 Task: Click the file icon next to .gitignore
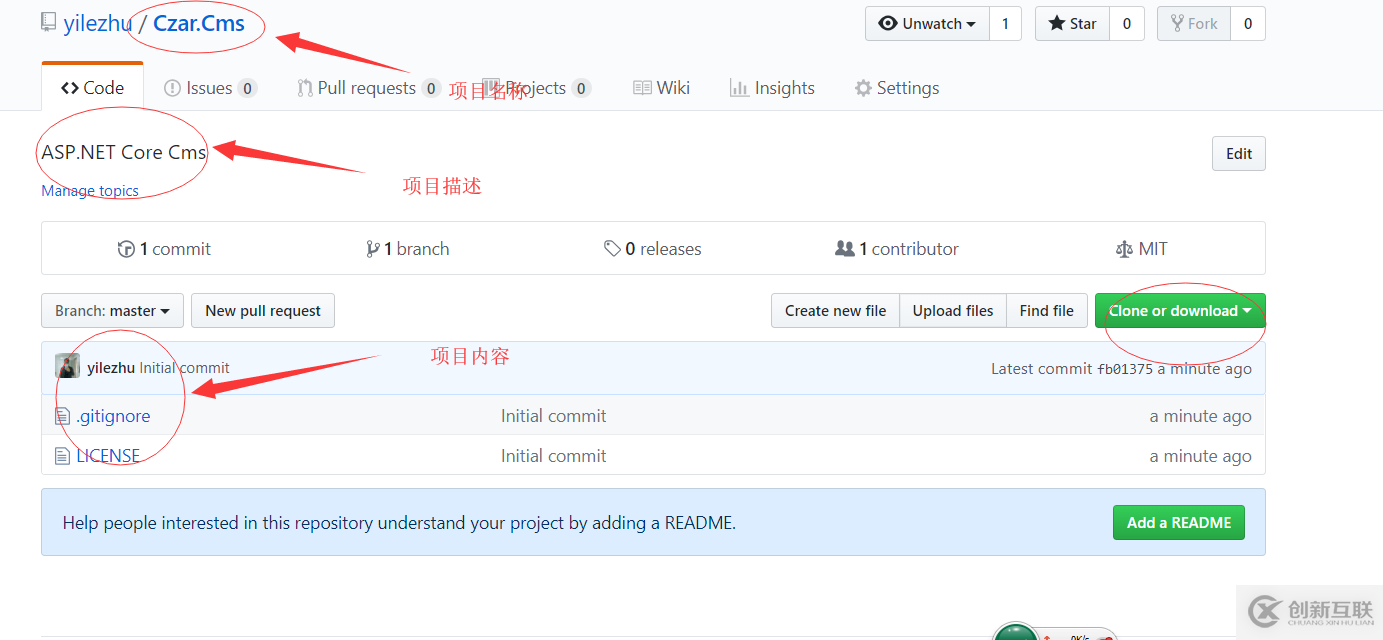63,416
